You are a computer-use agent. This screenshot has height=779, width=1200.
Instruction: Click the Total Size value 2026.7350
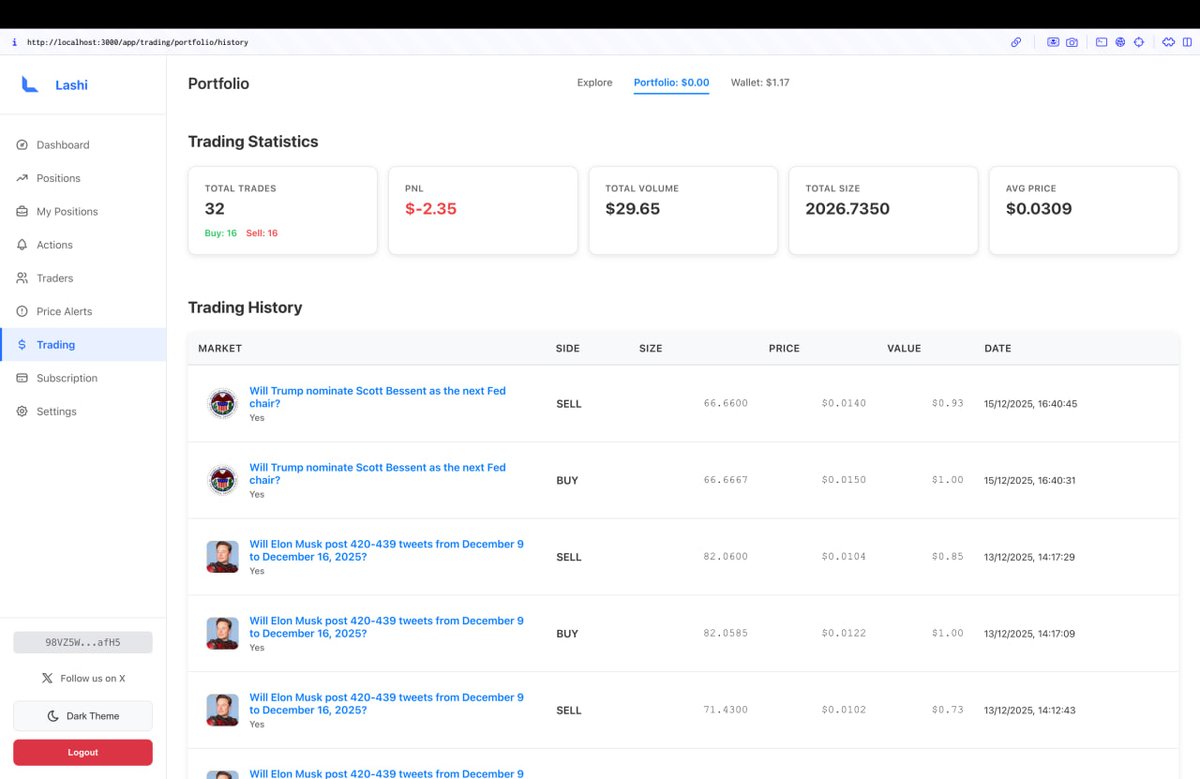847,209
